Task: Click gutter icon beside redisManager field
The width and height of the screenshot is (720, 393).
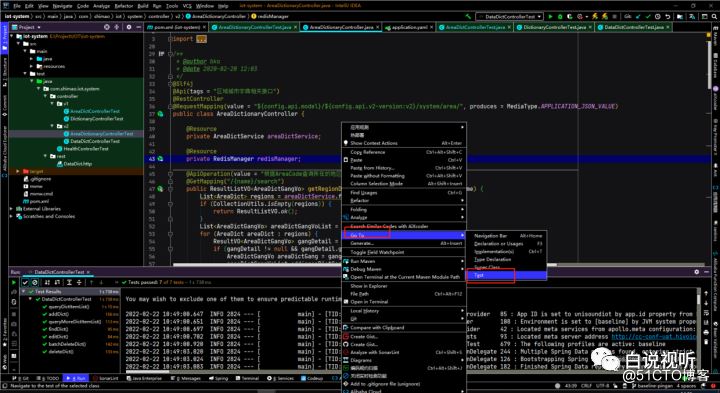Action: pos(160,159)
